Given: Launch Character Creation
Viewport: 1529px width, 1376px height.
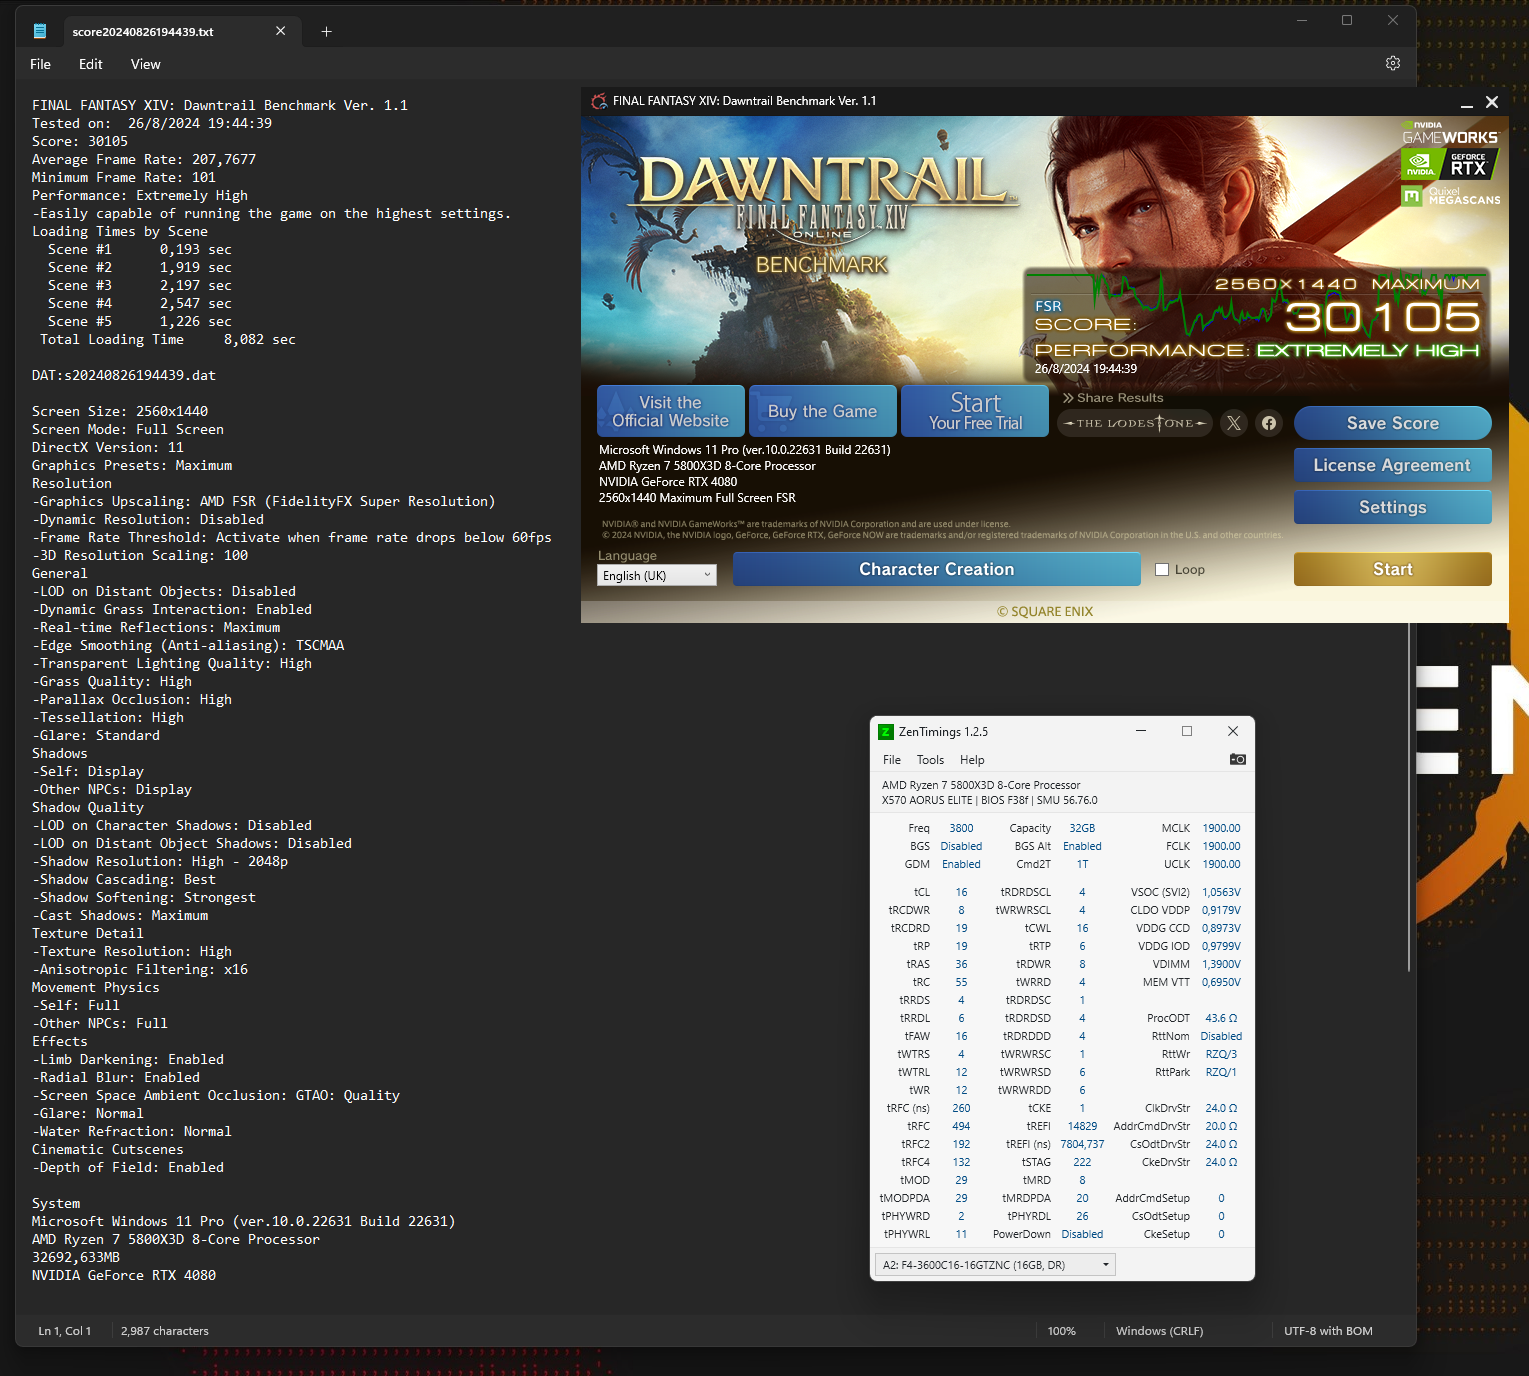Looking at the screenshot, I should point(937,569).
